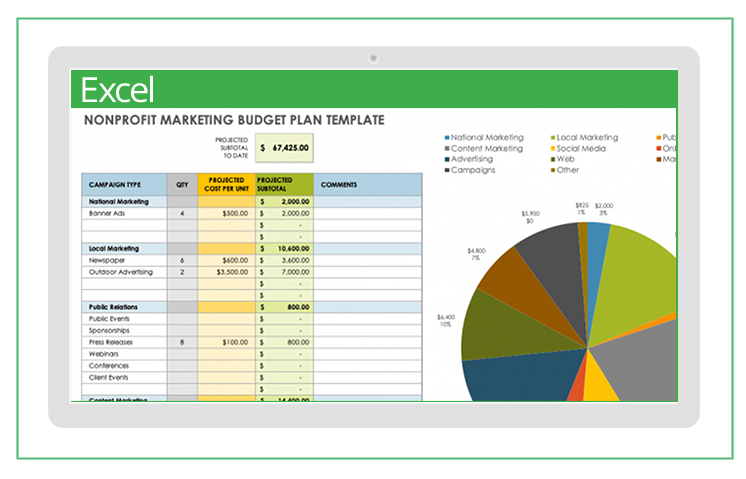Click the Press Releases $100.00 cost cell
The width and height of the screenshot is (746, 479).
tap(226, 342)
